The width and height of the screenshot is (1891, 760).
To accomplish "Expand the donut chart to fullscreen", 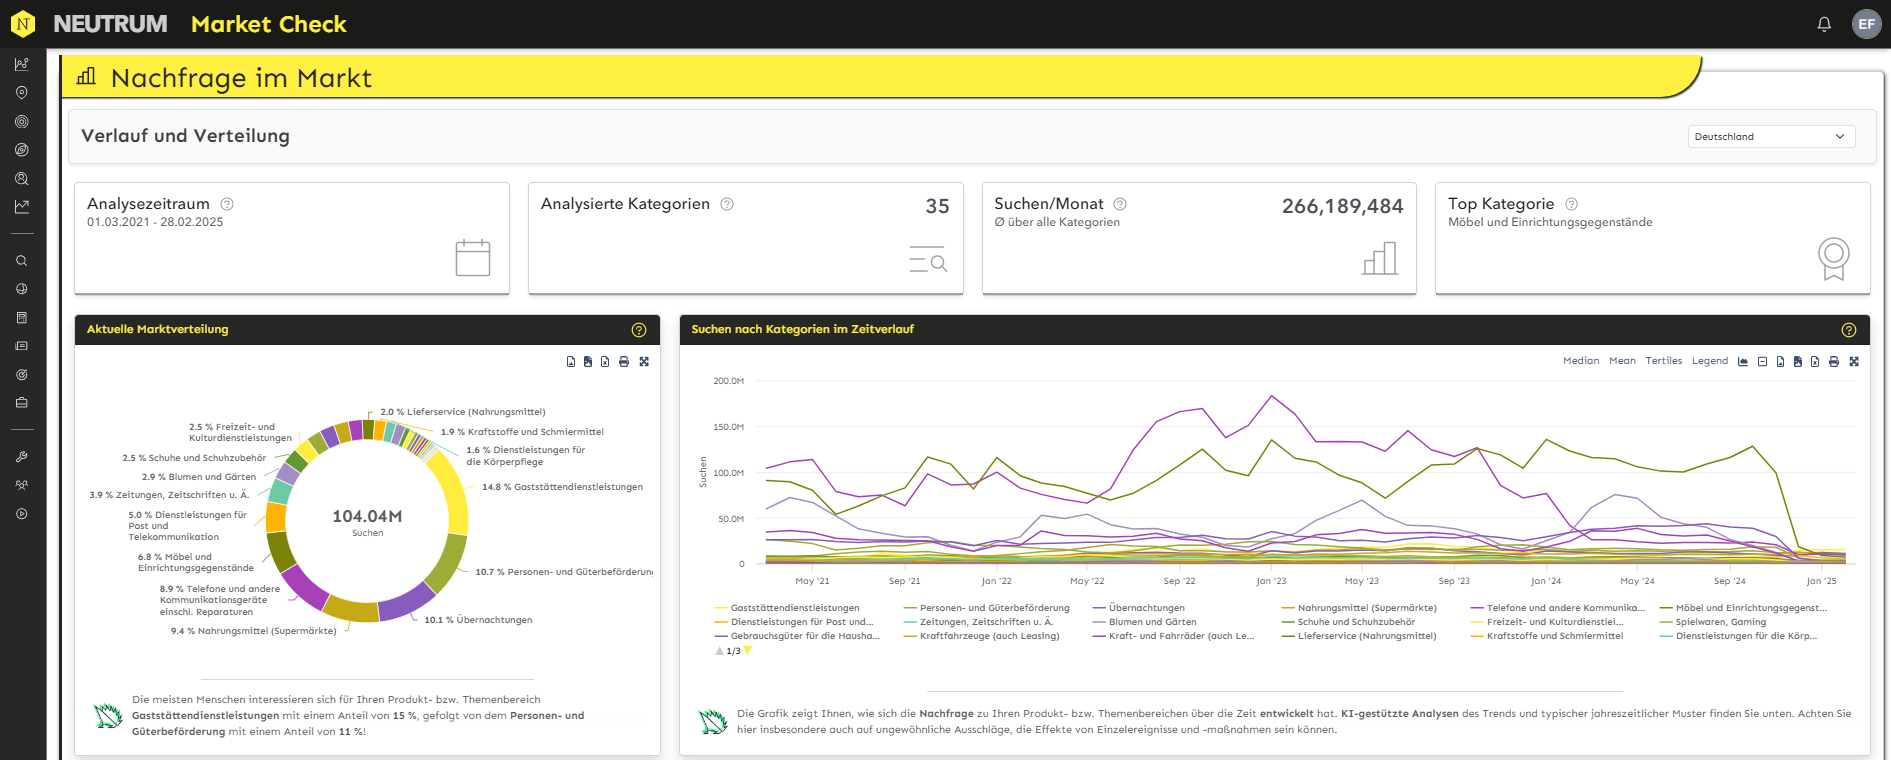I will (x=644, y=362).
